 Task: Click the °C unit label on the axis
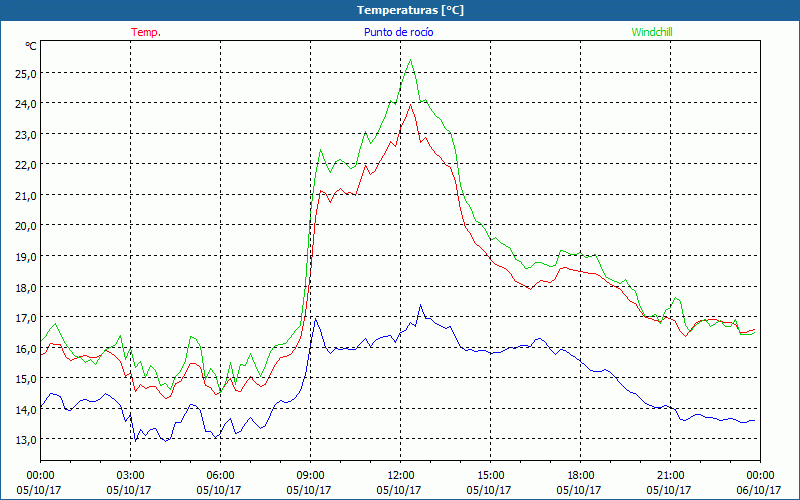(31, 46)
